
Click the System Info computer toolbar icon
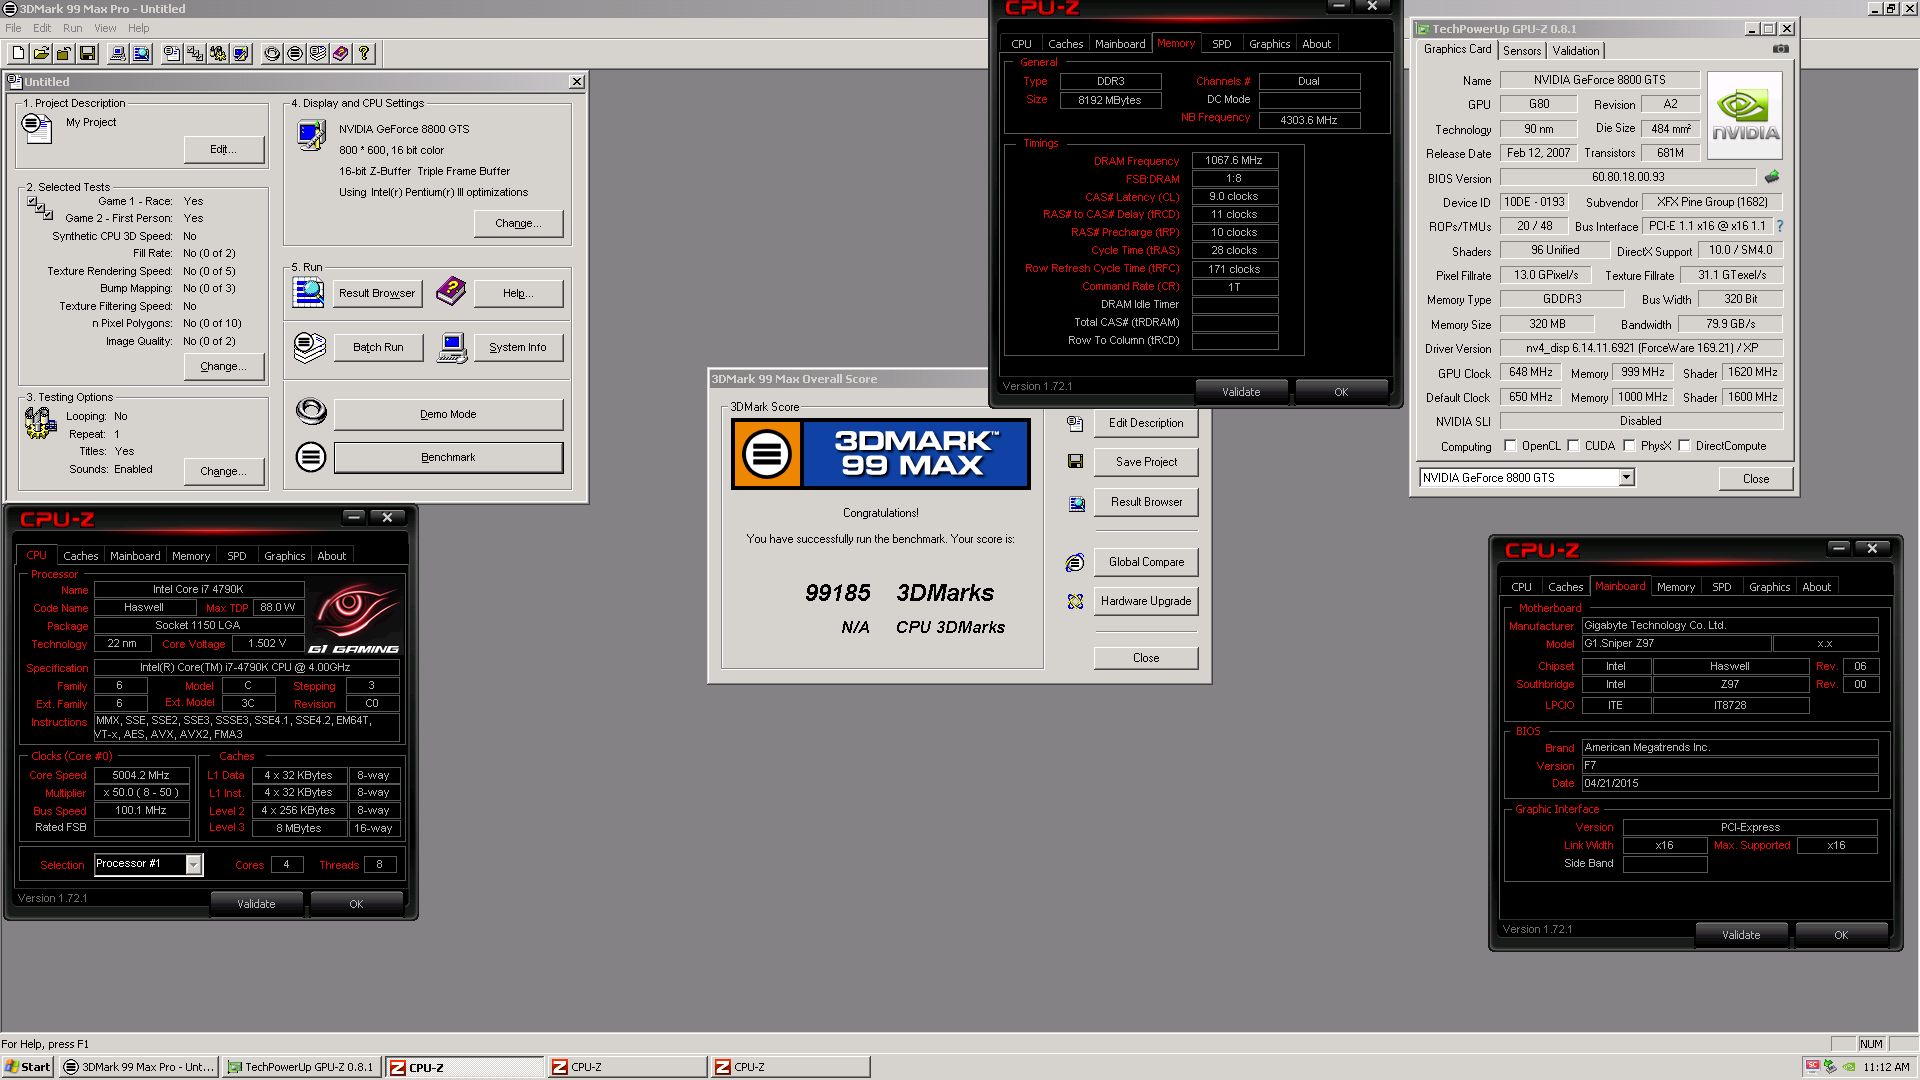pyautogui.click(x=118, y=54)
